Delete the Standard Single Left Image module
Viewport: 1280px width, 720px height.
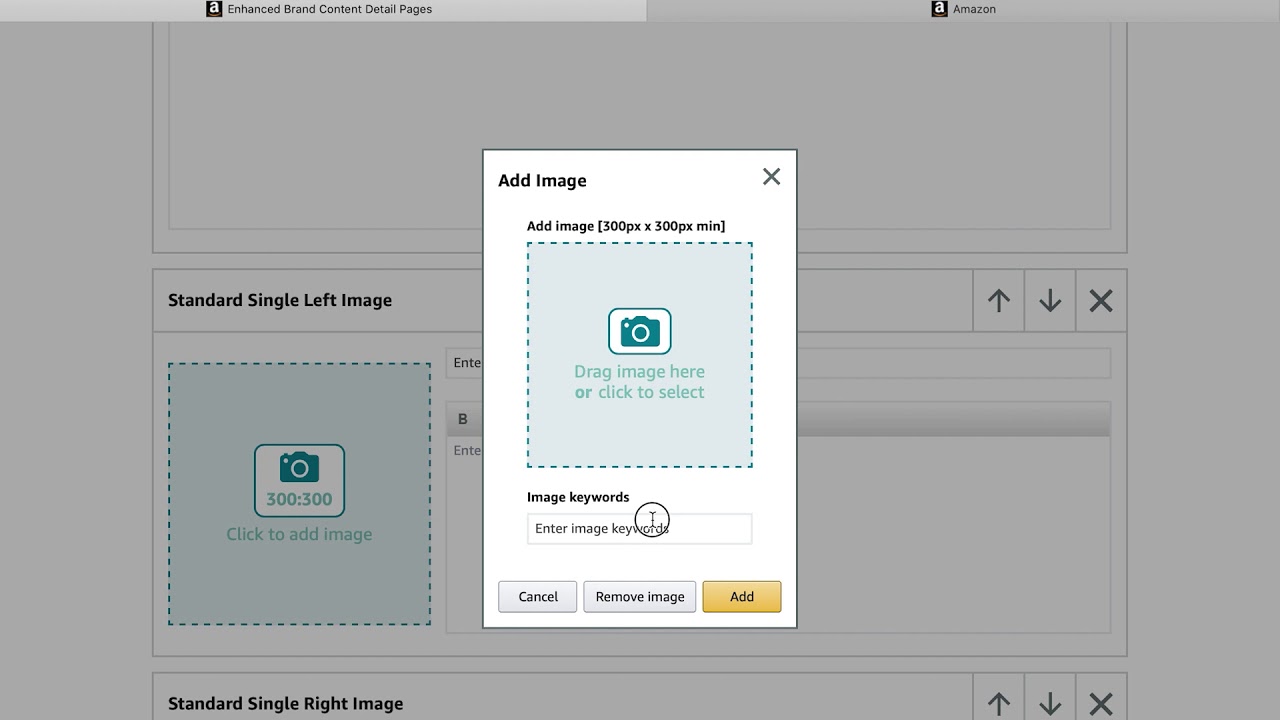pyautogui.click(x=1101, y=300)
